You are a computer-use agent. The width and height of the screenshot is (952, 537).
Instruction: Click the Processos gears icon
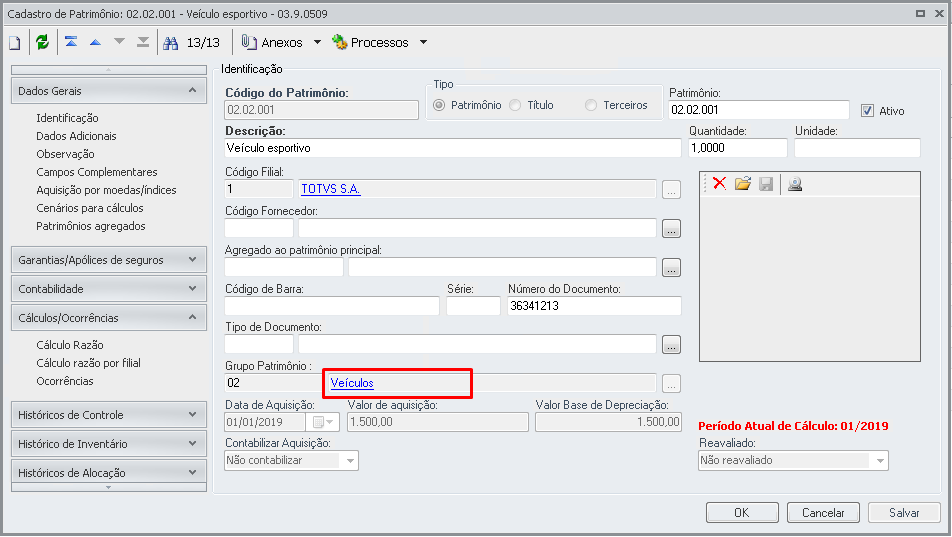[x=339, y=42]
